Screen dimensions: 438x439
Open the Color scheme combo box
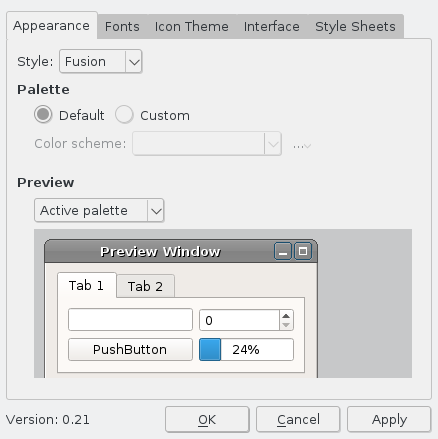tap(207, 144)
